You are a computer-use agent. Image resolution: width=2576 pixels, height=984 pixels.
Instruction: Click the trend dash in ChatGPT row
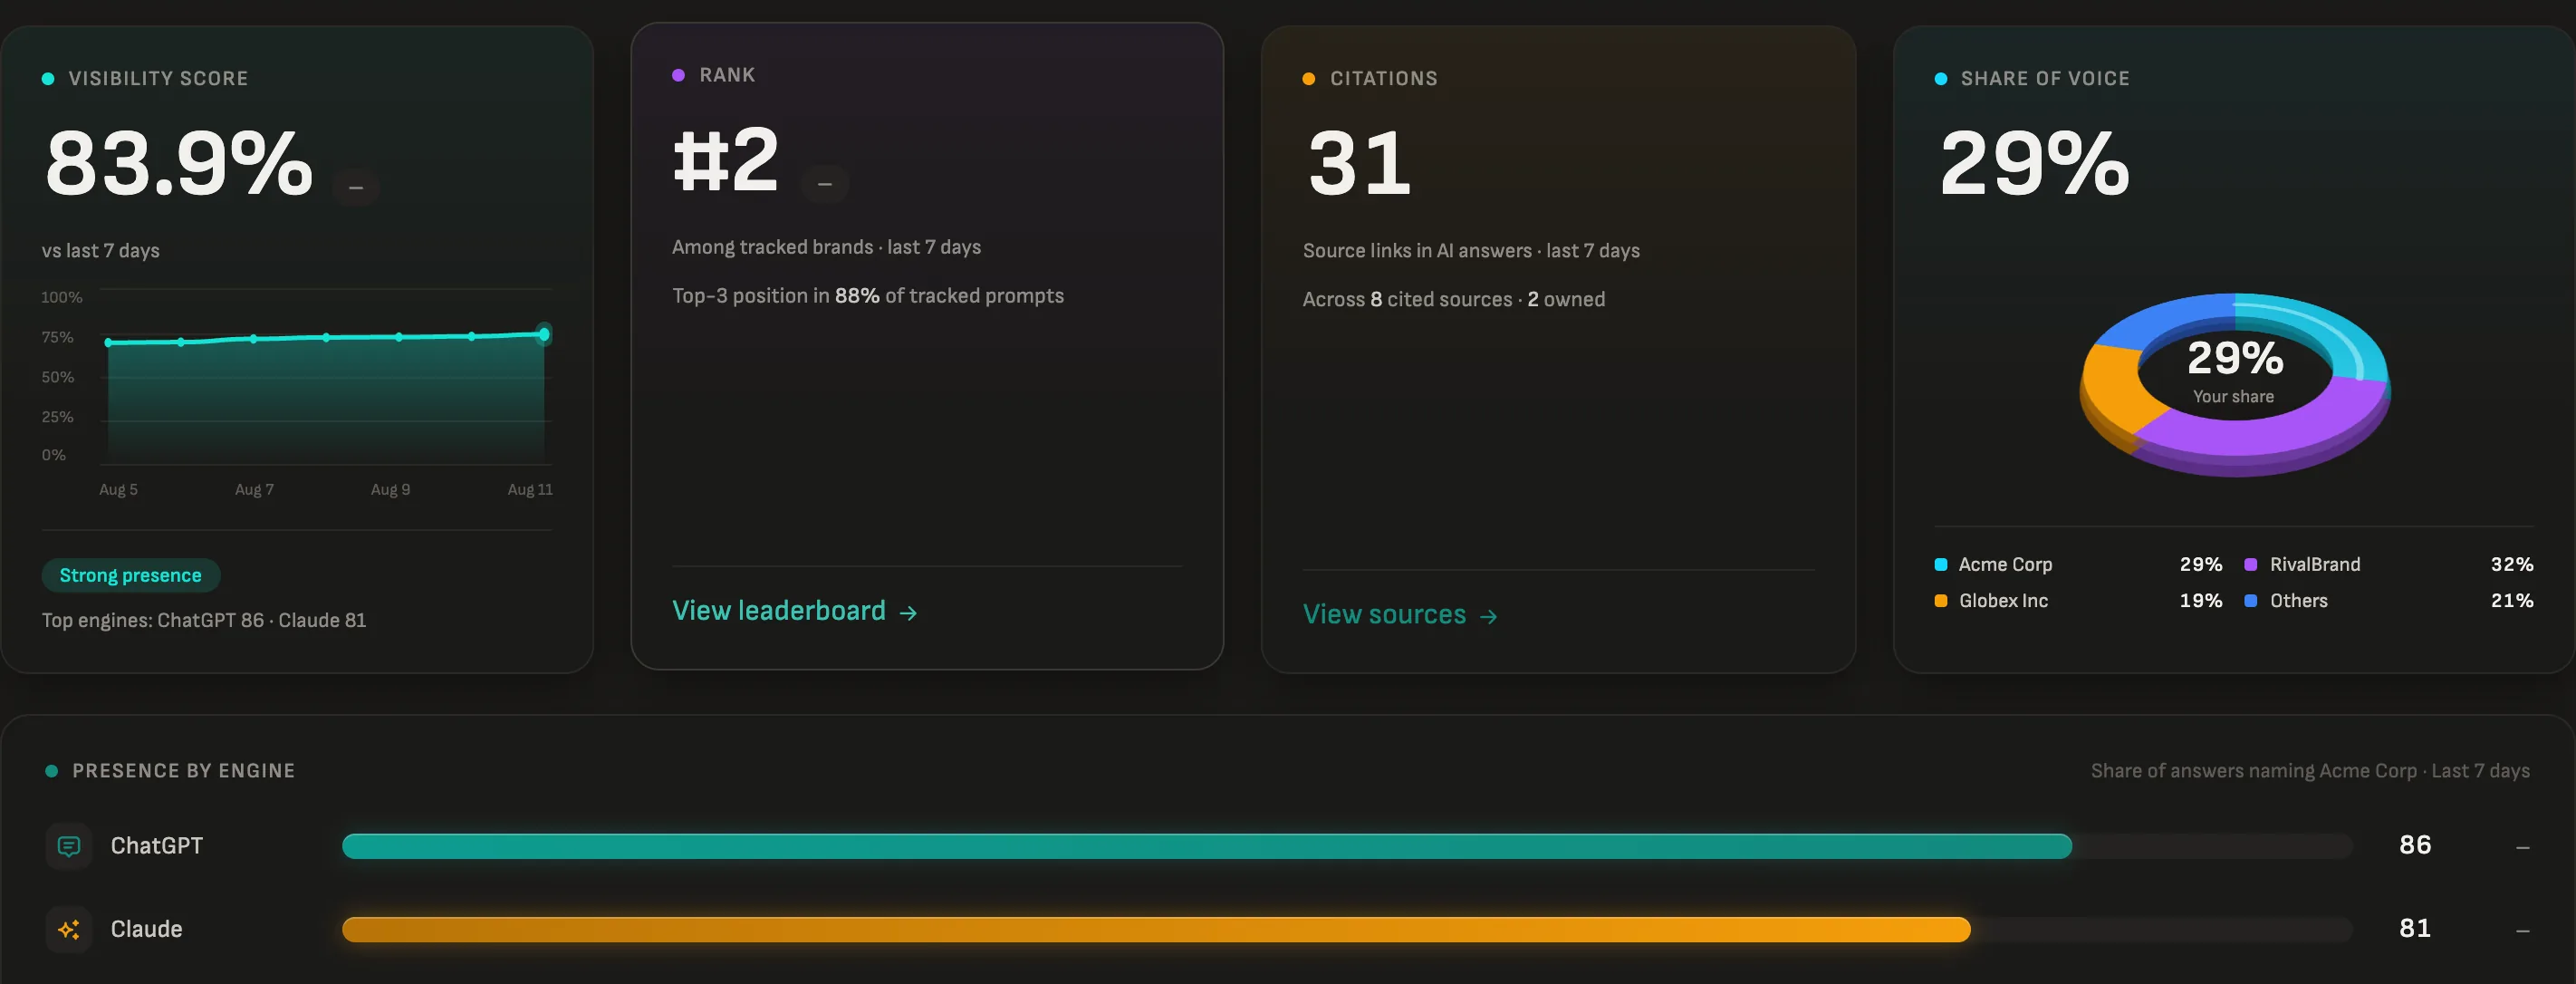point(2523,847)
